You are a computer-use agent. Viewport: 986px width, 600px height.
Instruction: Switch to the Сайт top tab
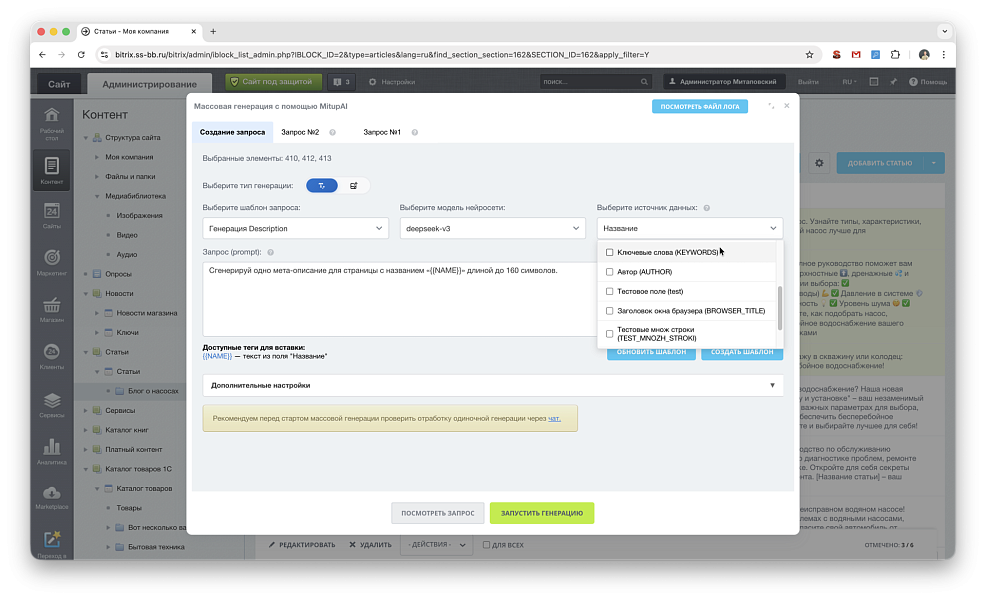pos(59,84)
